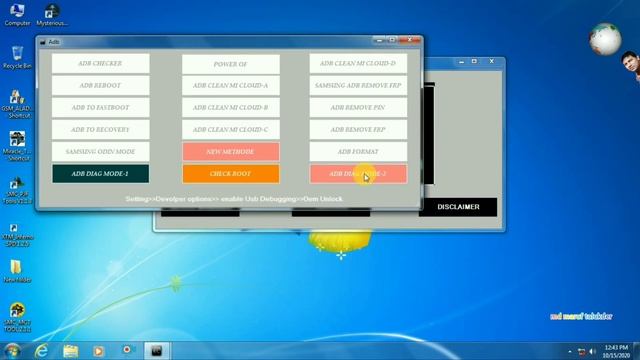Screen dimensions: 640x360
Task: Click the POWER OF button
Action: [231, 64]
